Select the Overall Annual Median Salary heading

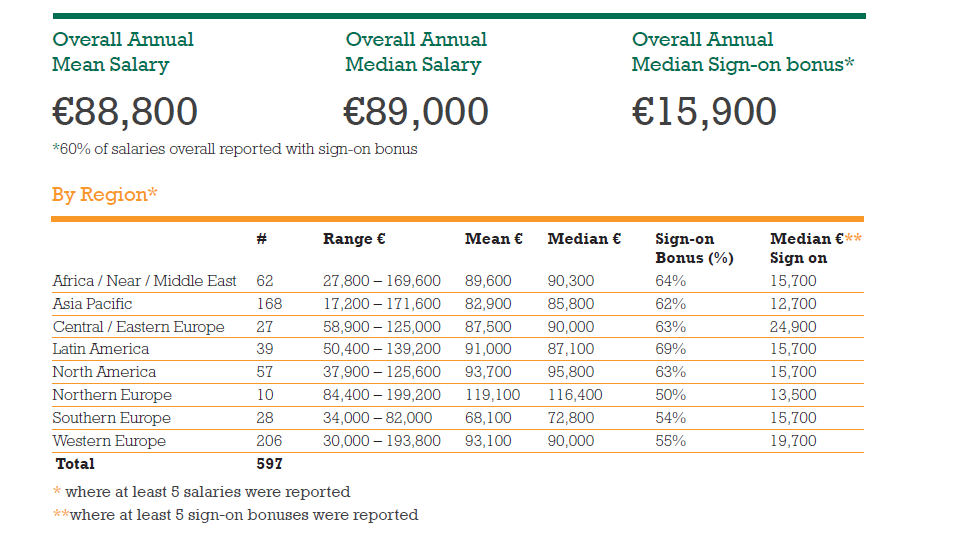(416, 52)
